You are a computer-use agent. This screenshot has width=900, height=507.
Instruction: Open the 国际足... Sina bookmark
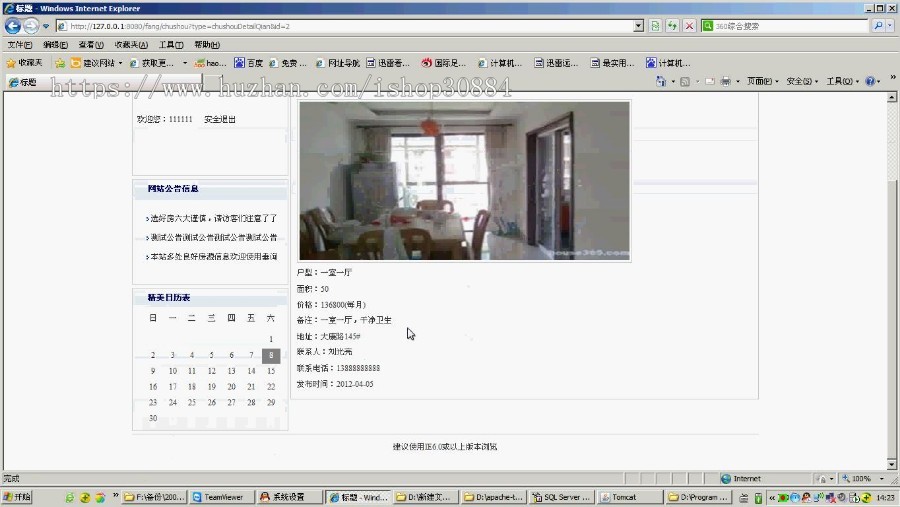tap(443, 63)
